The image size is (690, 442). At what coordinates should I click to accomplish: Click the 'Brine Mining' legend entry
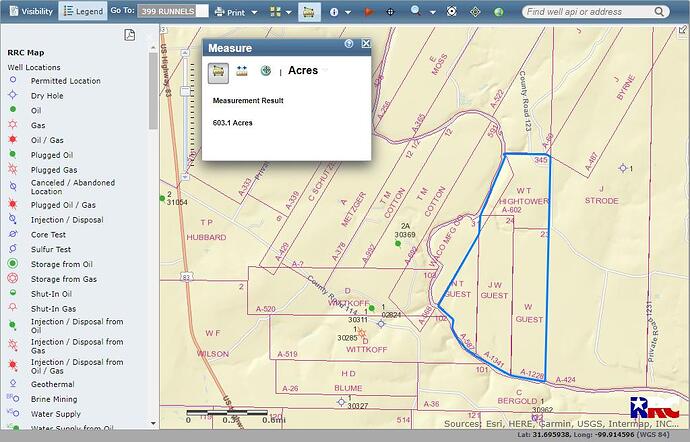point(54,399)
